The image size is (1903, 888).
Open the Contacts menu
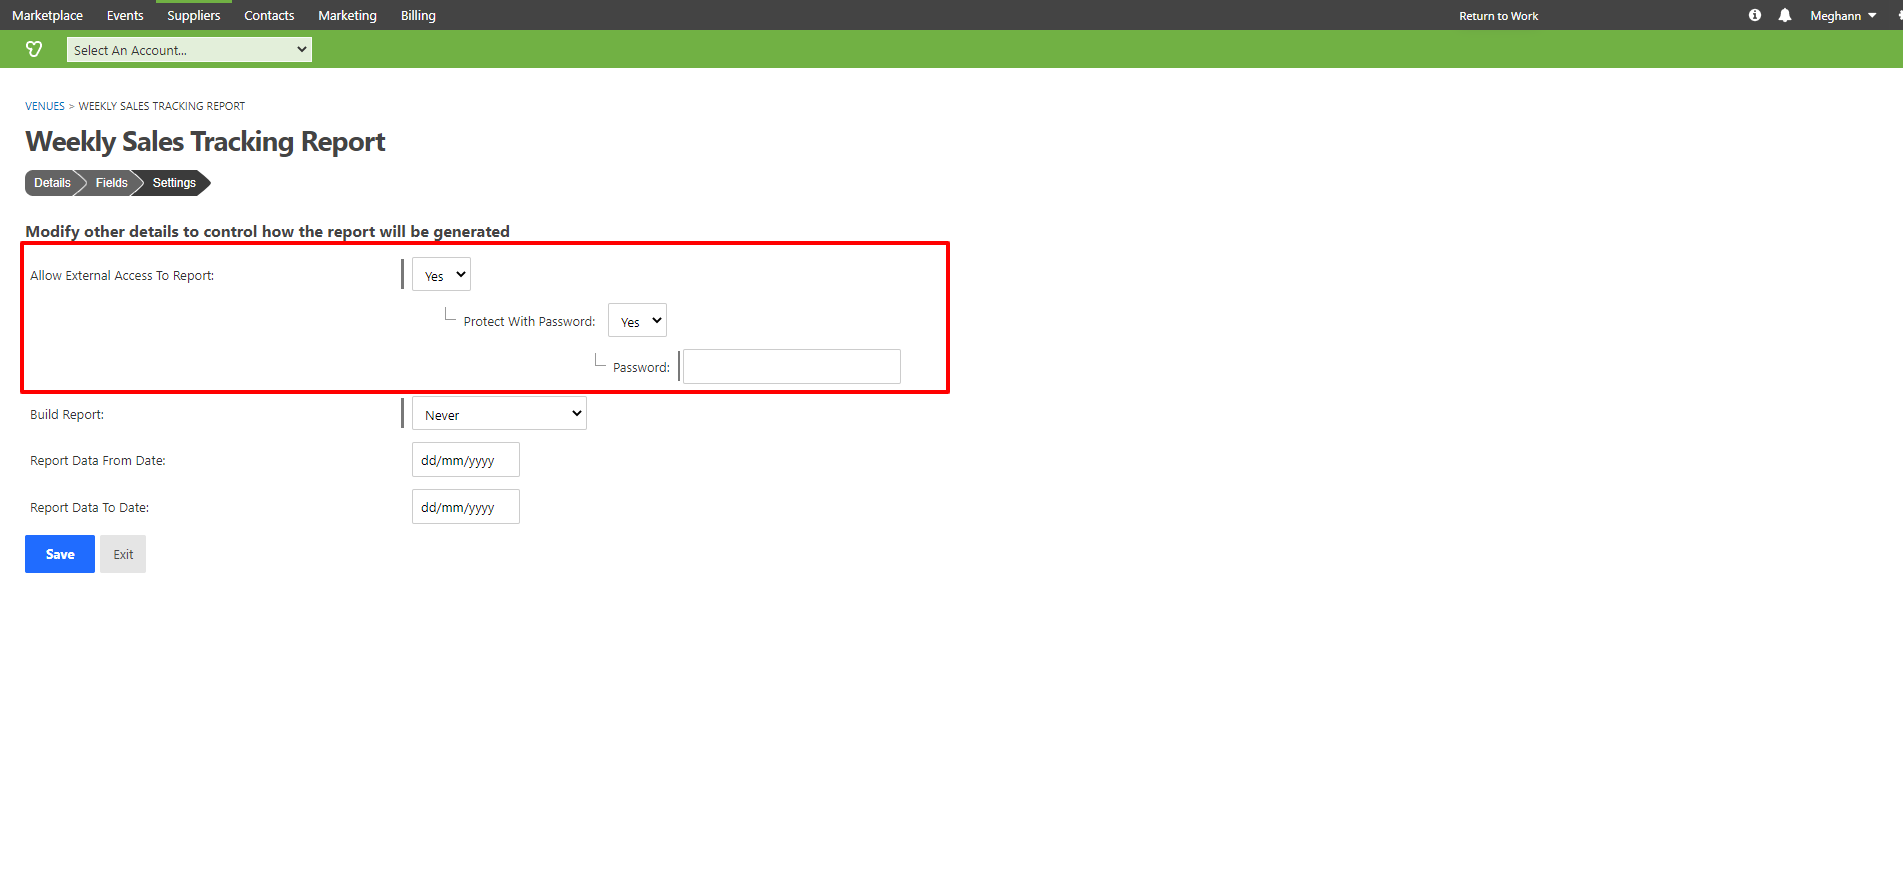(x=269, y=15)
